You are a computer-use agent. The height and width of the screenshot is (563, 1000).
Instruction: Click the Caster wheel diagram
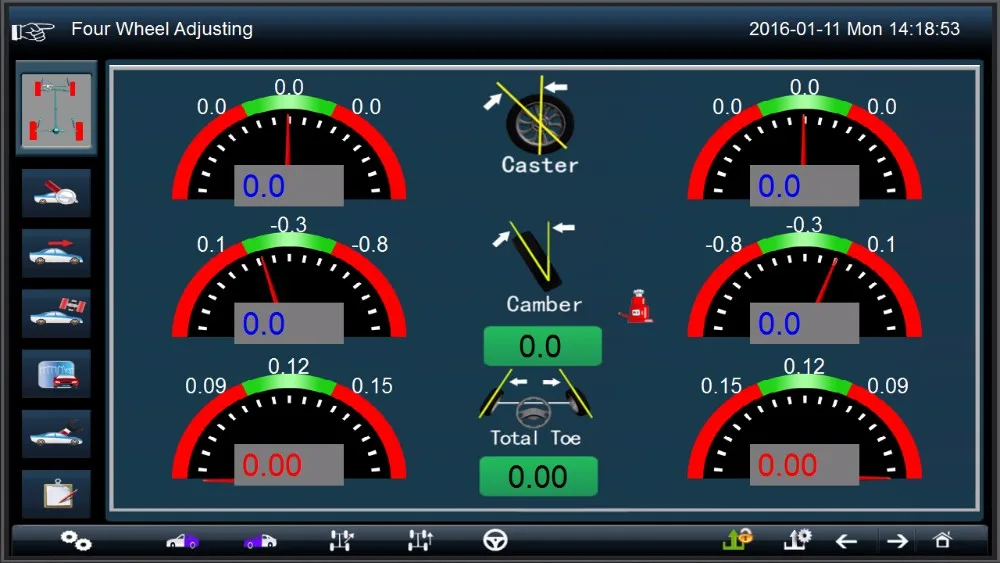[x=540, y=118]
